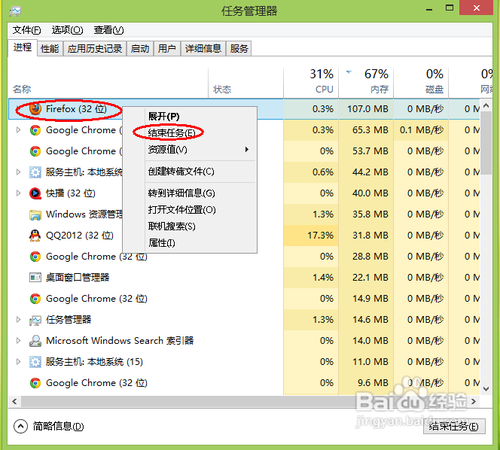This screenshot has width=500, height=450.
Task: Expand the 44.2 MB 服务主机 group
Action: click(x=18, y=172)
